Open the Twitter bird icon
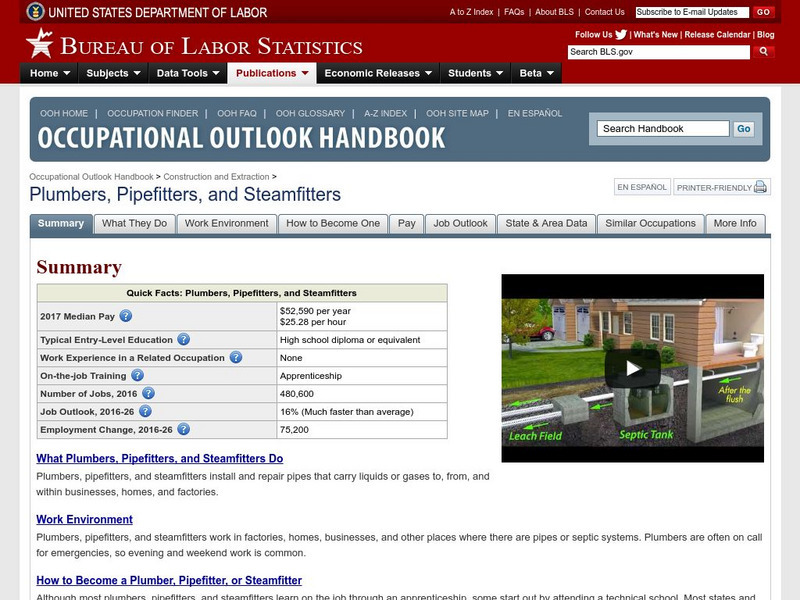Image resolution: width=800 pixels, height=600 pixels. pos(621,35)
